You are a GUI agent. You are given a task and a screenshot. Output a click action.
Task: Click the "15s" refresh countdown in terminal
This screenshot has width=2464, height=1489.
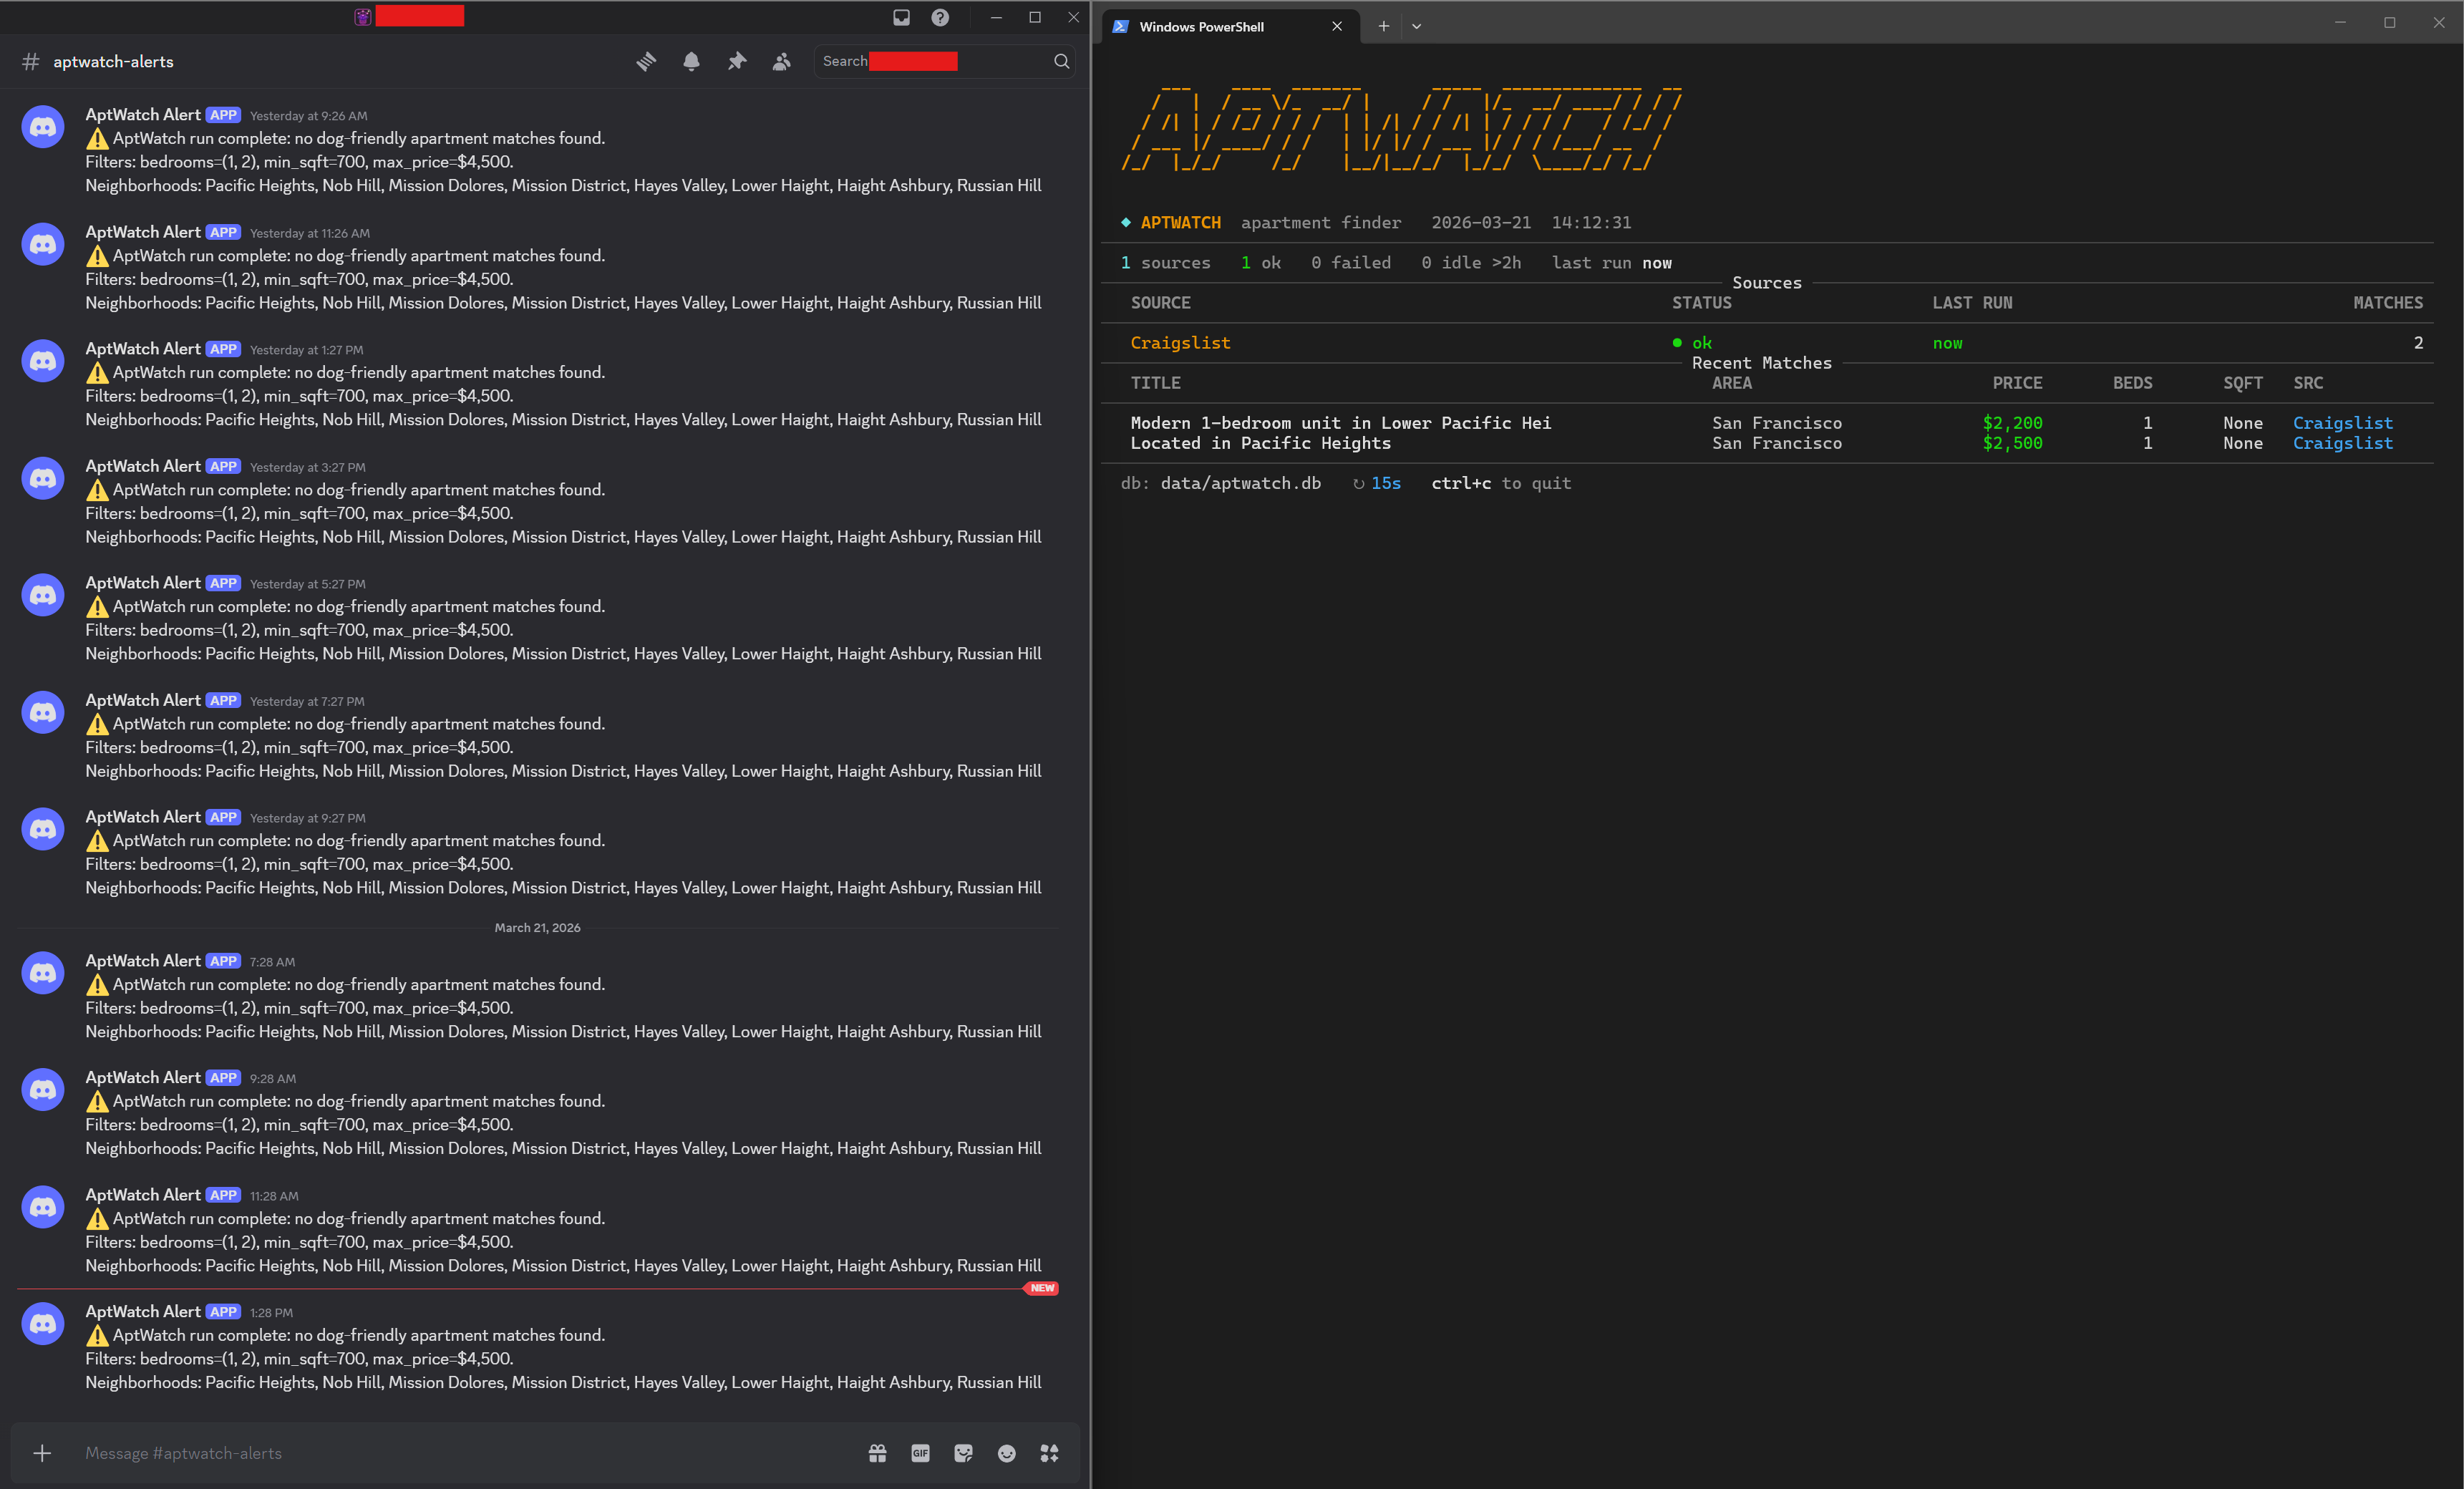point(1386,483)
